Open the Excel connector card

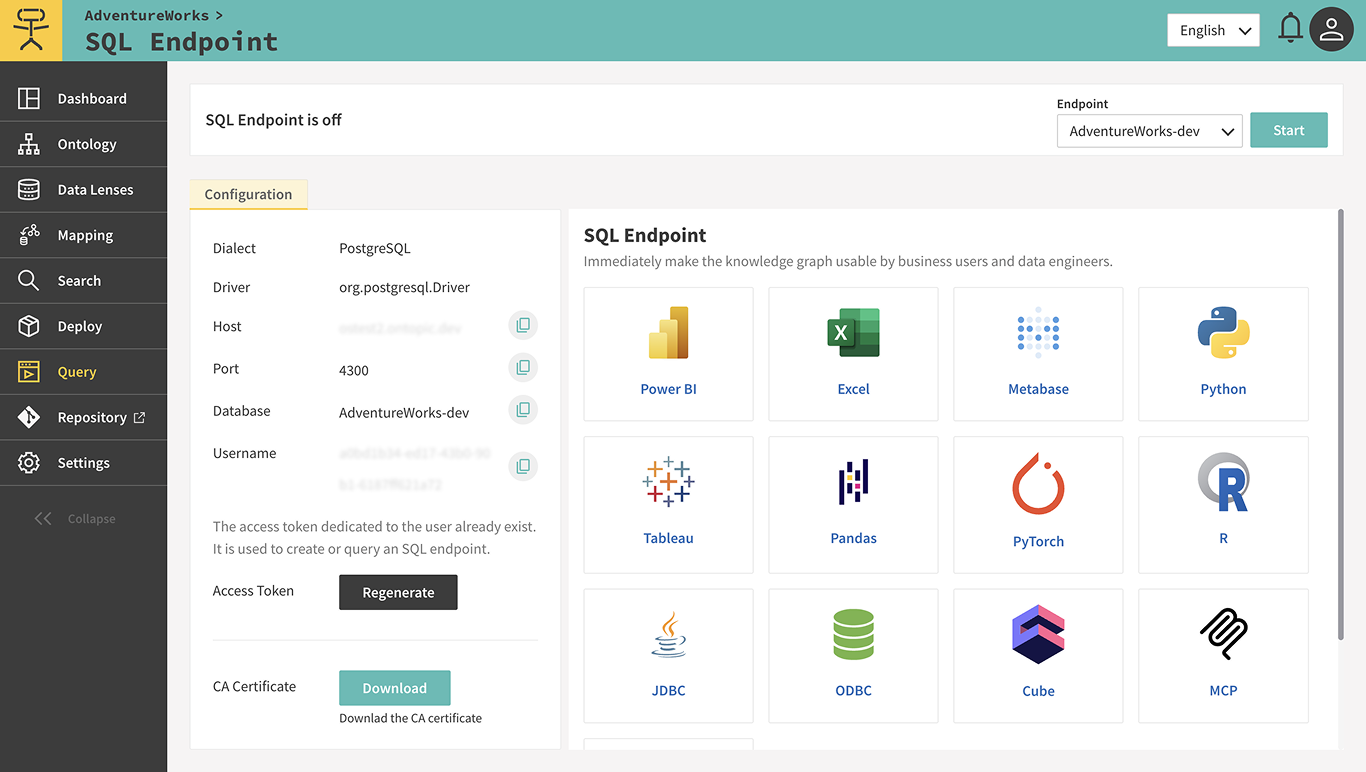coord(853,354)
